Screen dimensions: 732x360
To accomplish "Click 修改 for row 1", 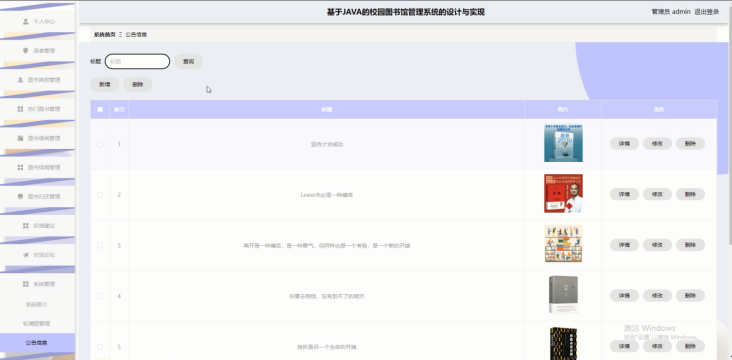I will coord(657,144).
